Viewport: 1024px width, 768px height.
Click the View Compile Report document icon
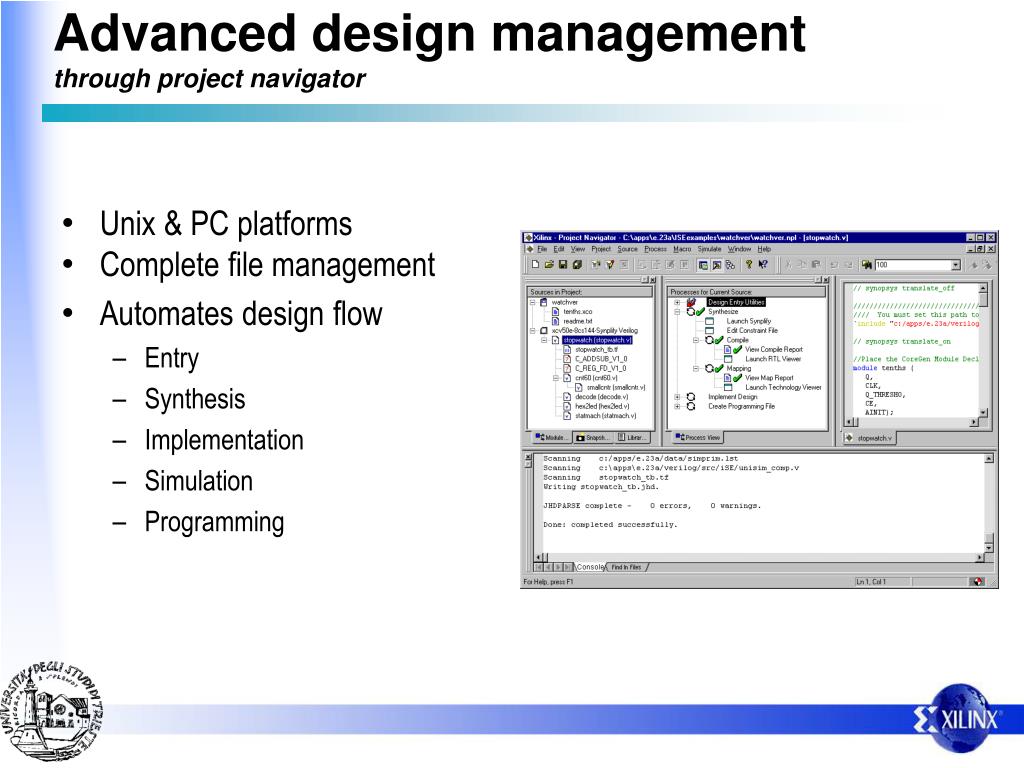pos(728,349)
